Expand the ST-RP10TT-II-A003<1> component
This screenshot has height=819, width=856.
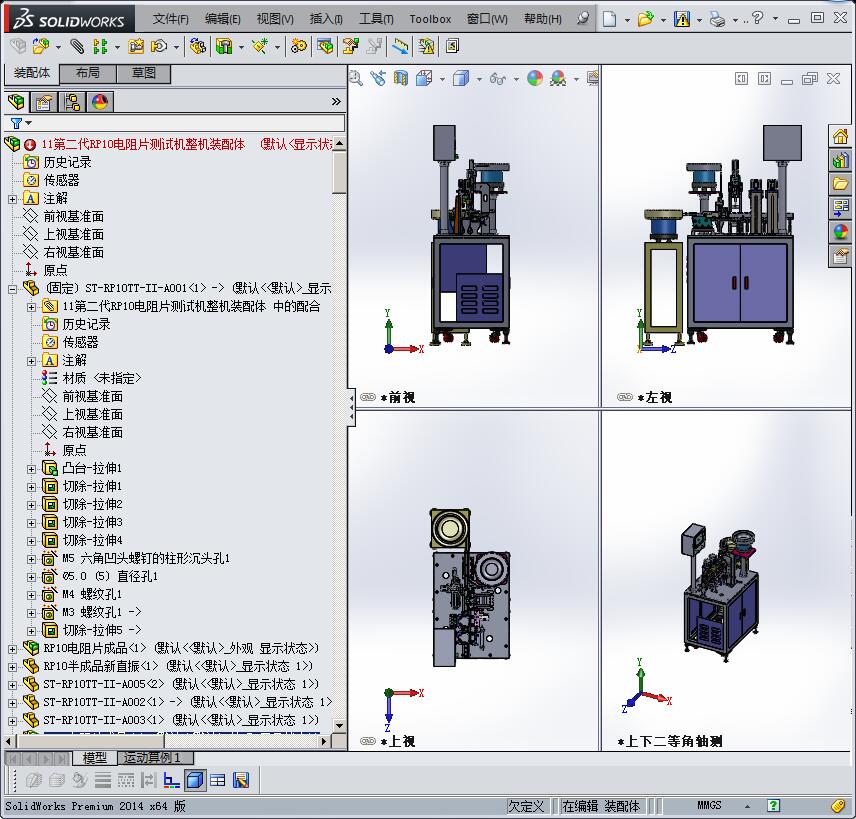click(12, 721)
